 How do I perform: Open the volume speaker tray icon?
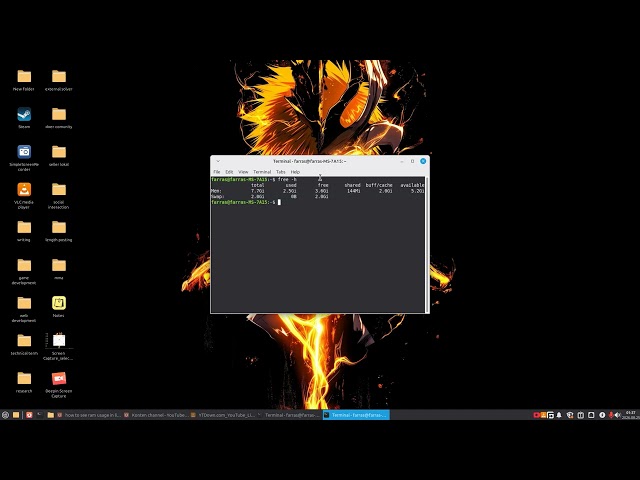click(618, 415)
